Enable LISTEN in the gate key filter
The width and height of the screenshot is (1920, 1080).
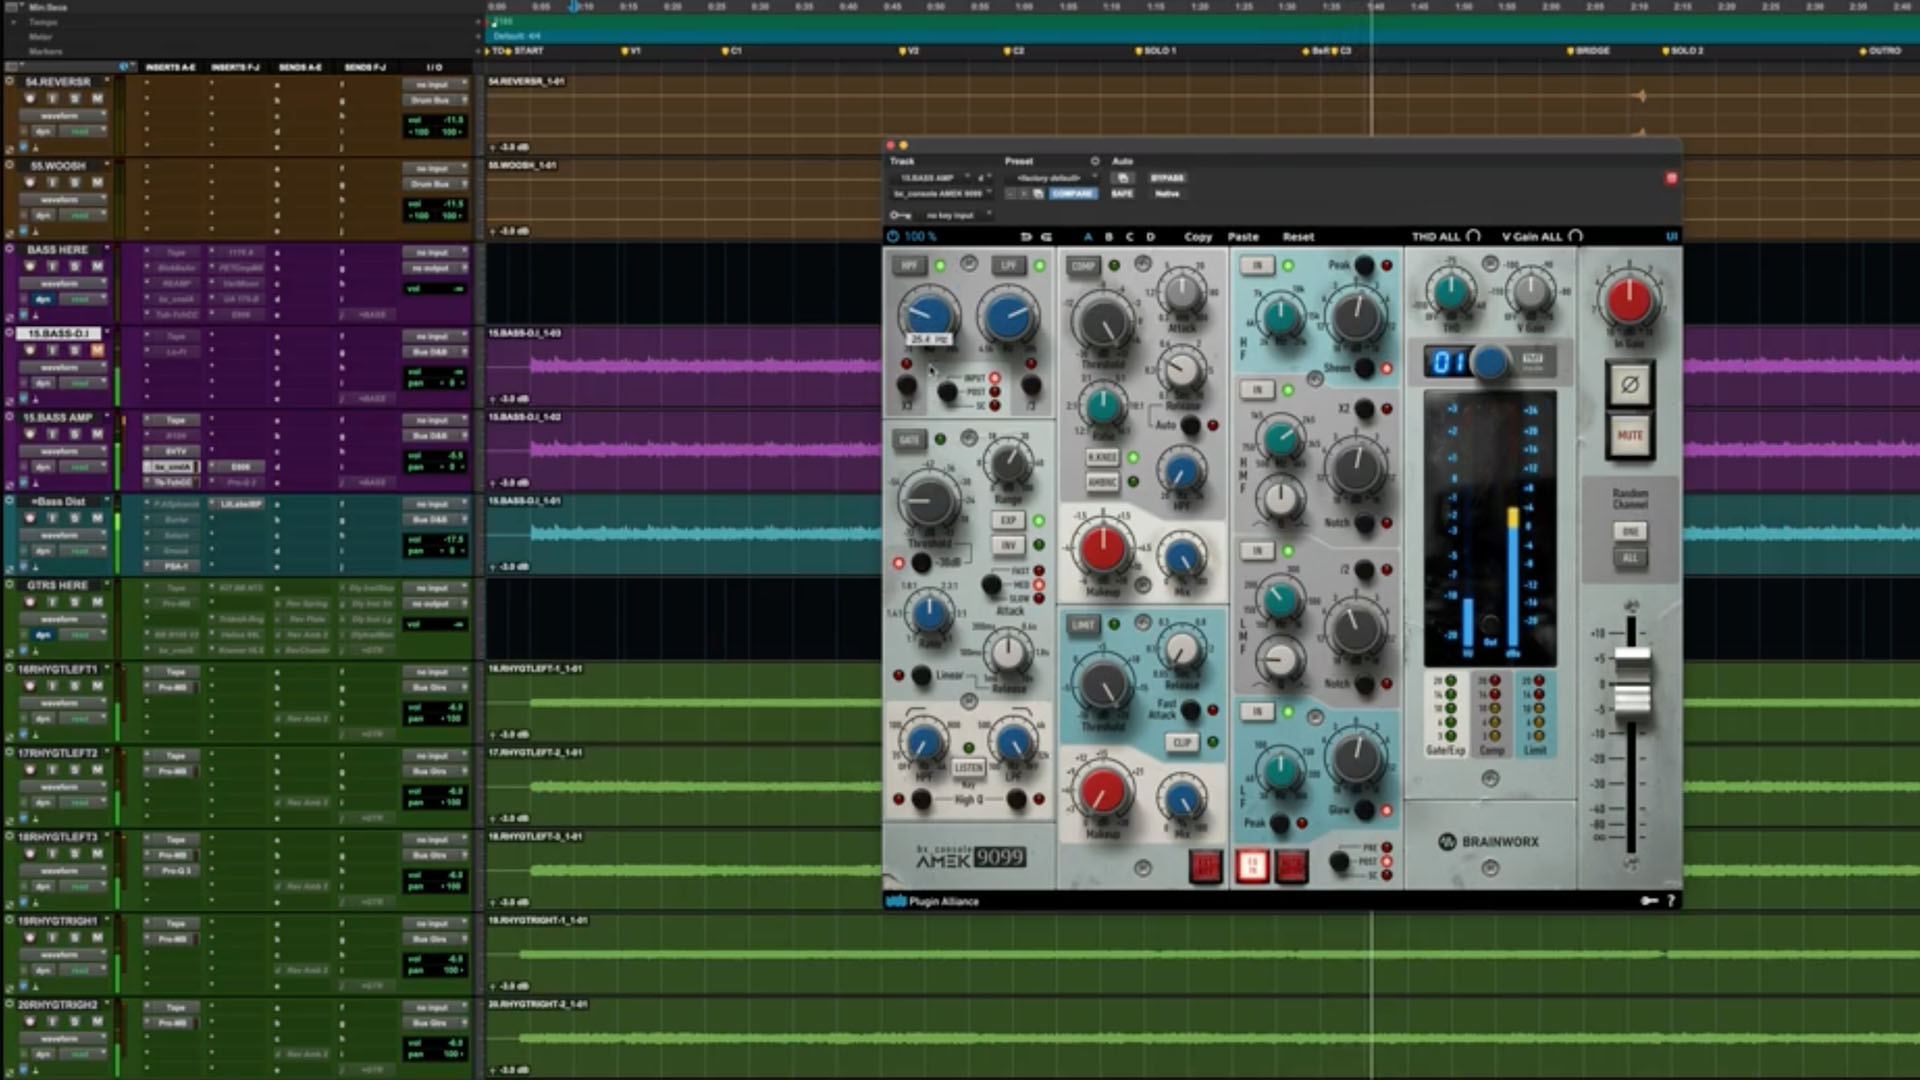(x=968, y=767)
